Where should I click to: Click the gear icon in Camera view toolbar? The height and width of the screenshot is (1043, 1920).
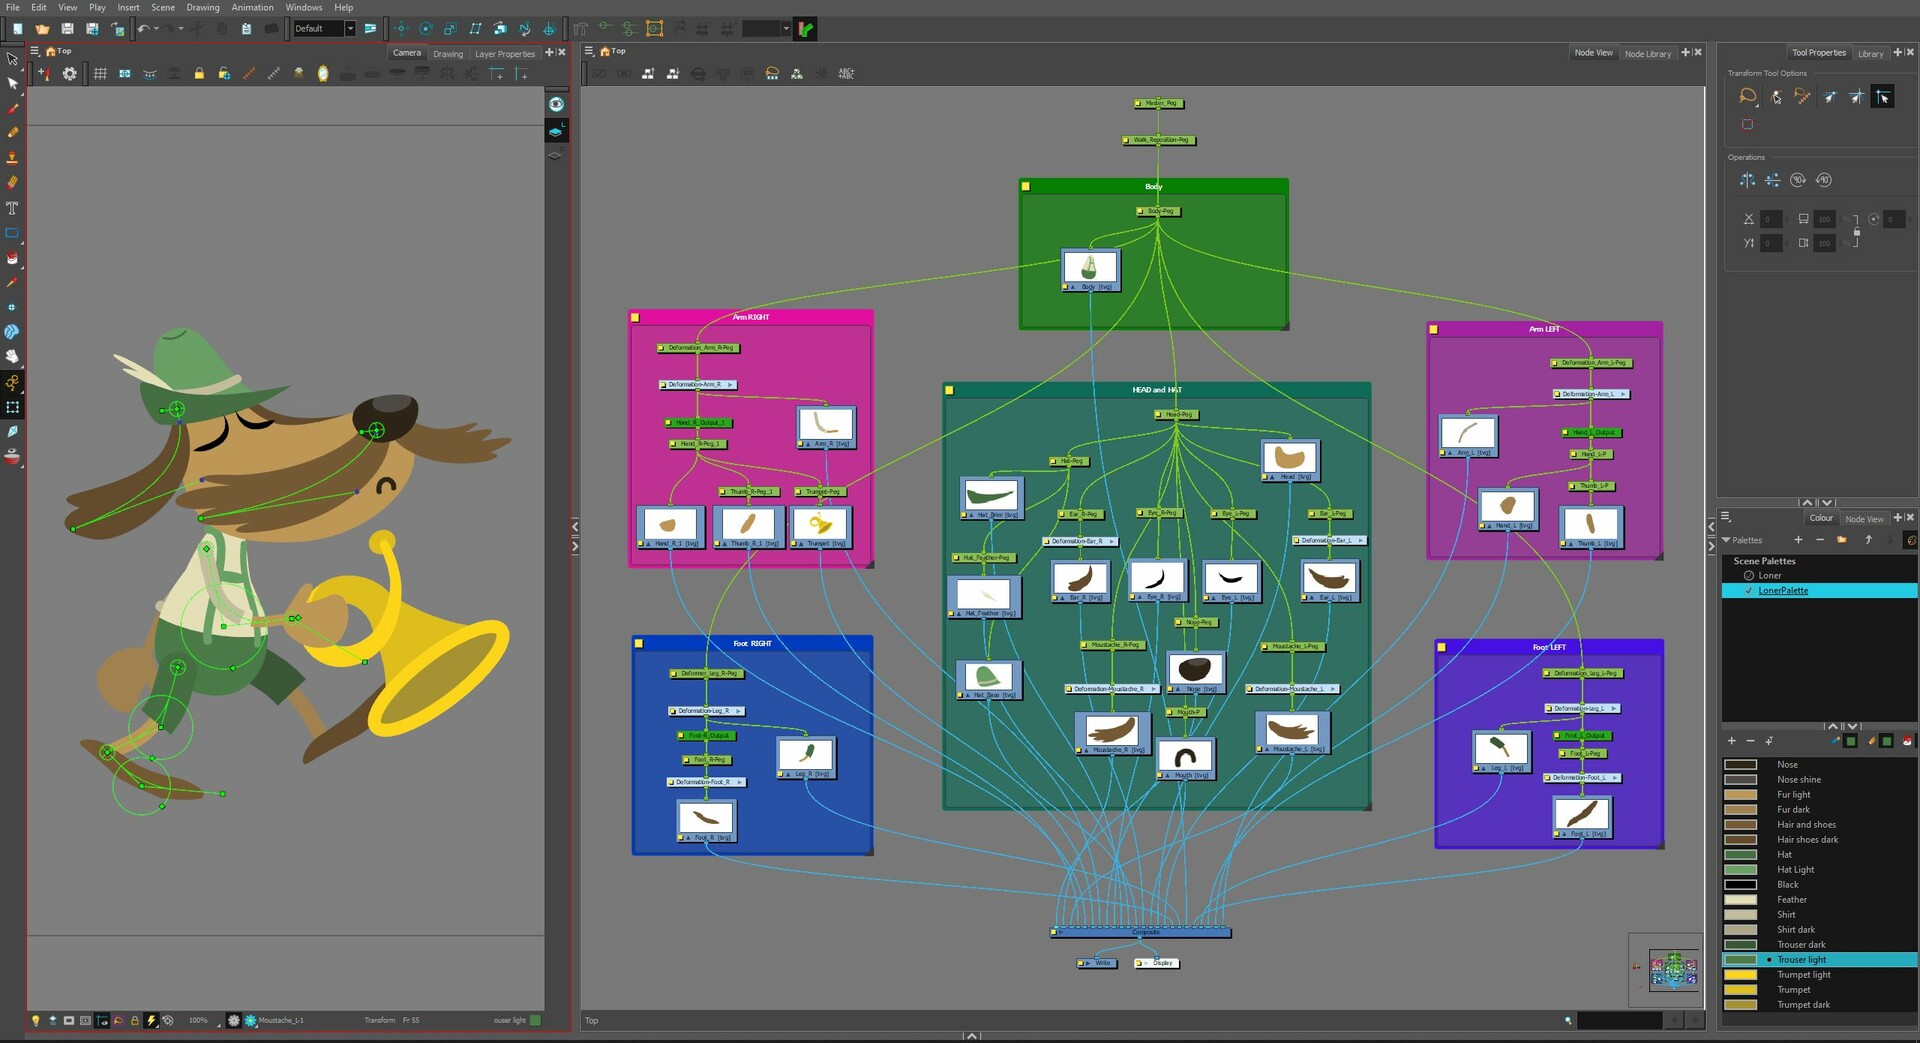click(x=69, y=73)
